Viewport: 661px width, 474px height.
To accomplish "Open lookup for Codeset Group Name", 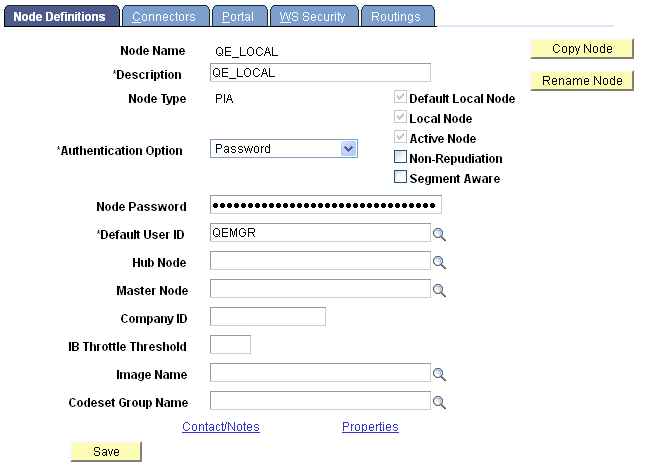I will [439, 402].
